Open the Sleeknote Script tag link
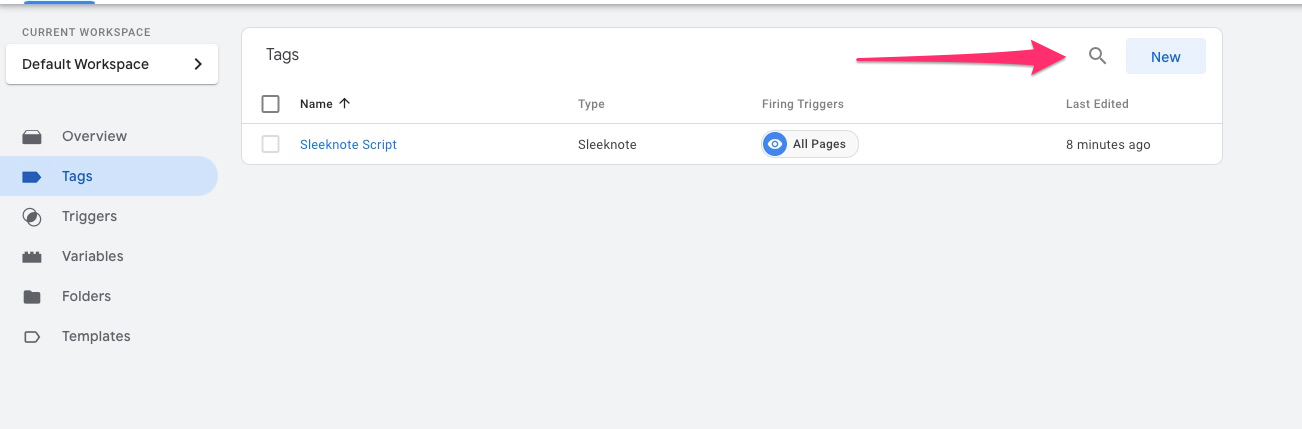The width and height of the screenshot is (1302, 429). 348,144
